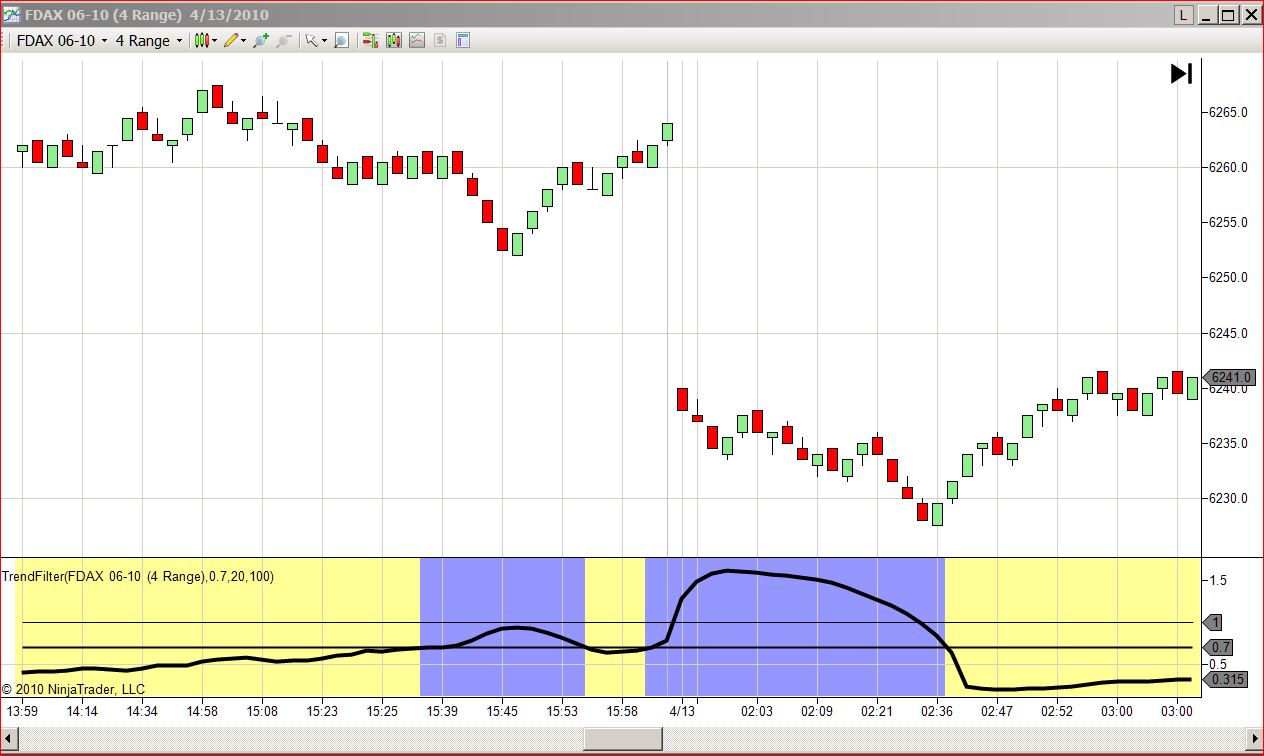This screenshot has height=756, width=1264.
Task: Click the 4/13 date axis label
Action: (682, 711)
